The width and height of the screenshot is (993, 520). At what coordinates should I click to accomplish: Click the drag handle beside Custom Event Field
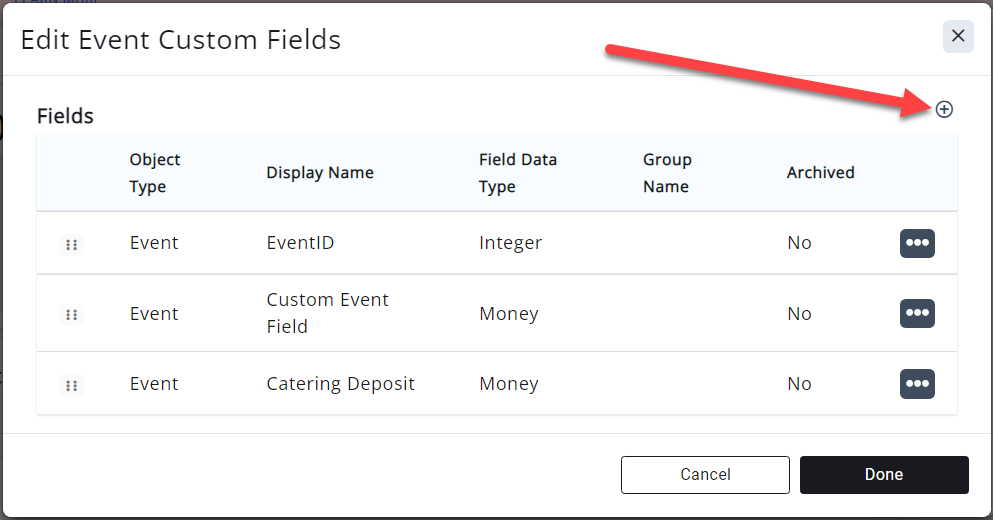coord(71,314)
